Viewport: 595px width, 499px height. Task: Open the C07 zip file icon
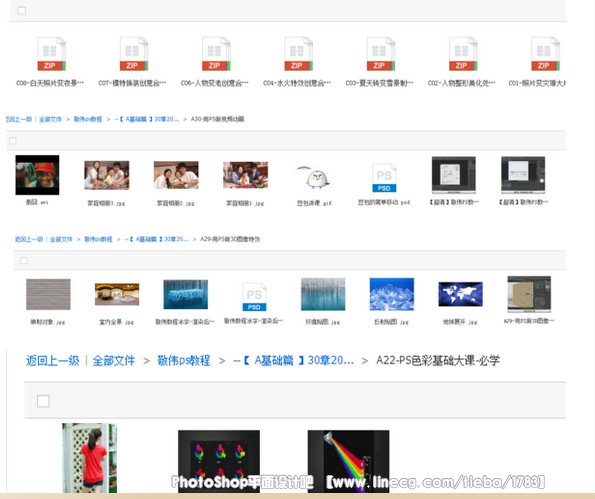(x=134, y=54)
